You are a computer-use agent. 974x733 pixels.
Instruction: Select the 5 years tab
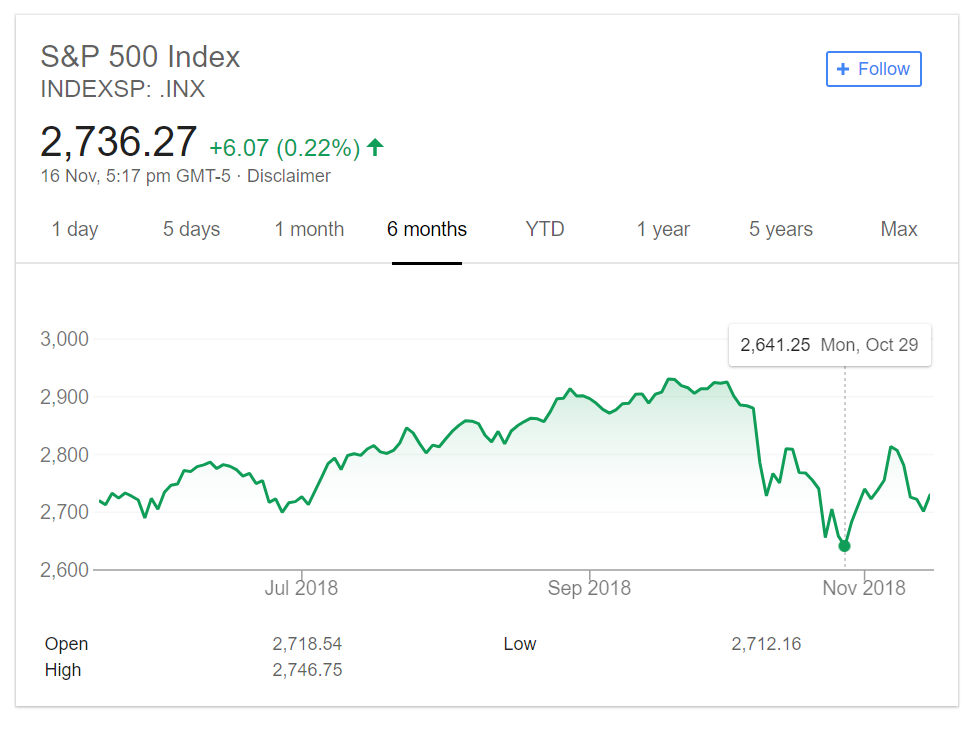point(781,229)
